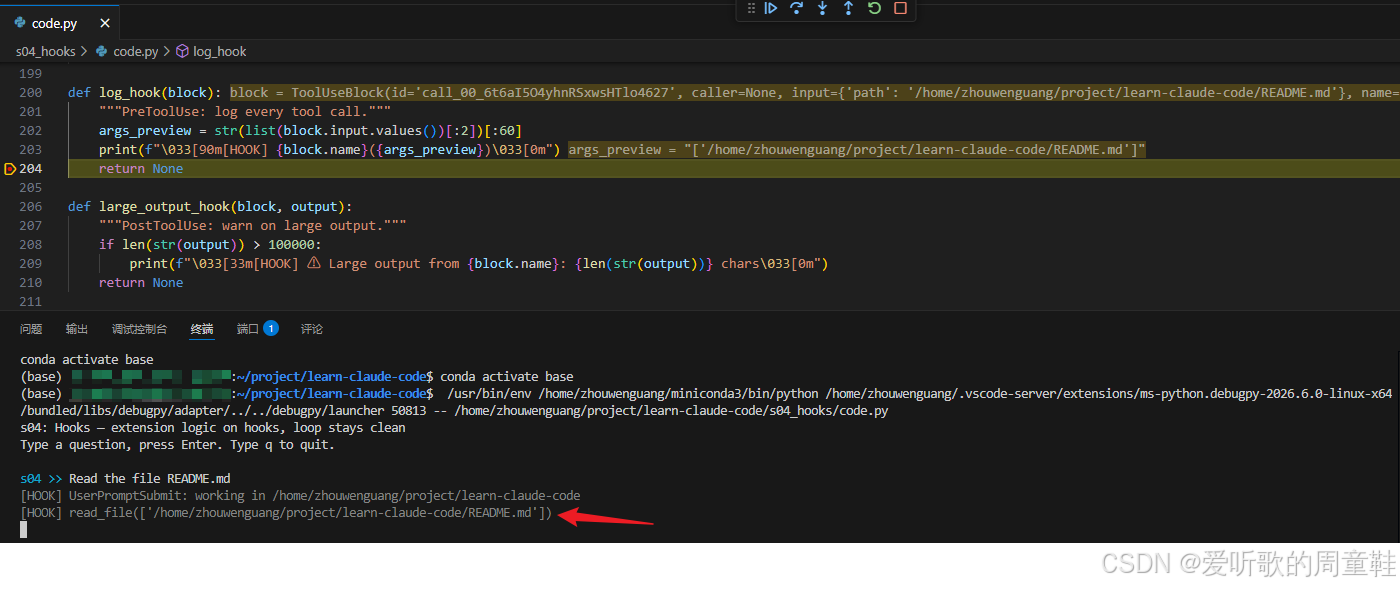The width and height of the screenshot is (1400, 589).
Task: Open the log_hook breadcrumb symbol
Action: click(219, 51)
